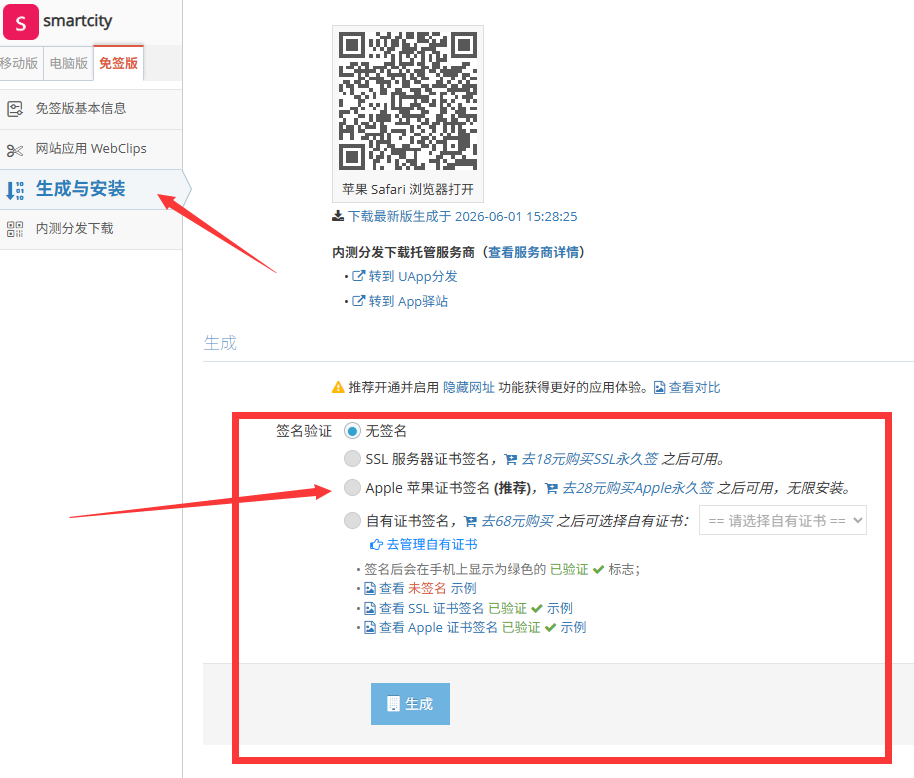View the 未签名 示例 link
This screenshot has width=914, height=778.
(x=428, y=589)
